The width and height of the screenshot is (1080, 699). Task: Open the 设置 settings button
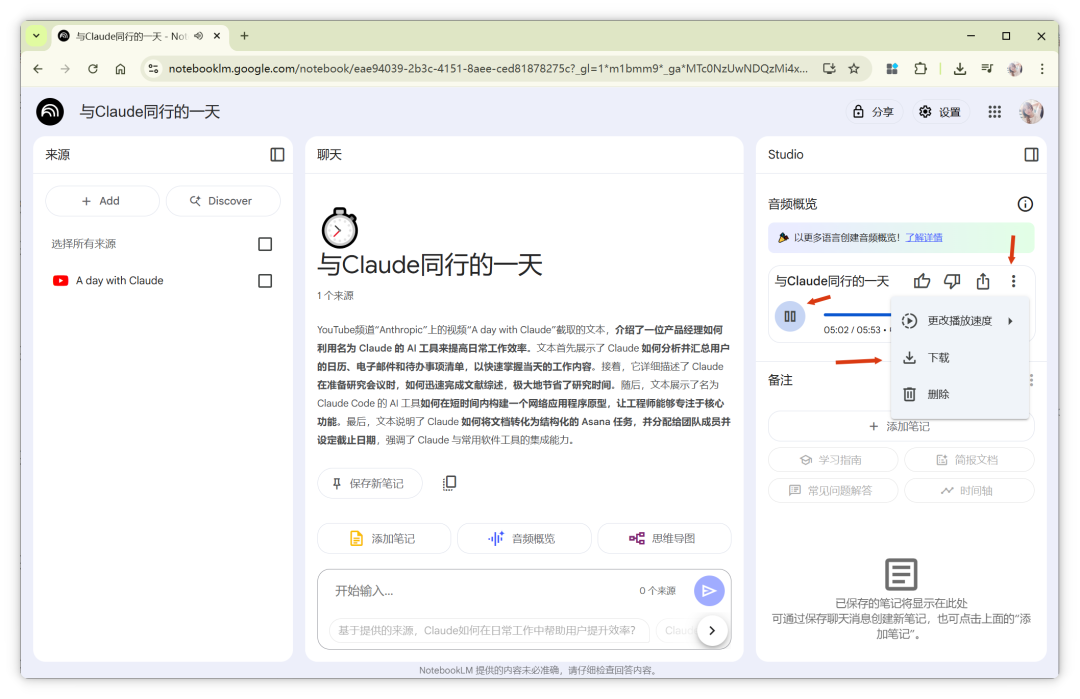click(940, 112)
